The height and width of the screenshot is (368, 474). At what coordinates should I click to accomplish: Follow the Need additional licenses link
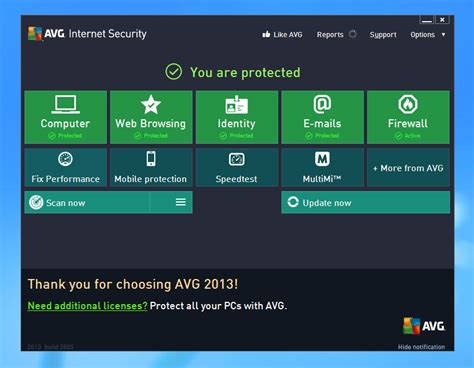pyautogui.click(x=87, y=306)
